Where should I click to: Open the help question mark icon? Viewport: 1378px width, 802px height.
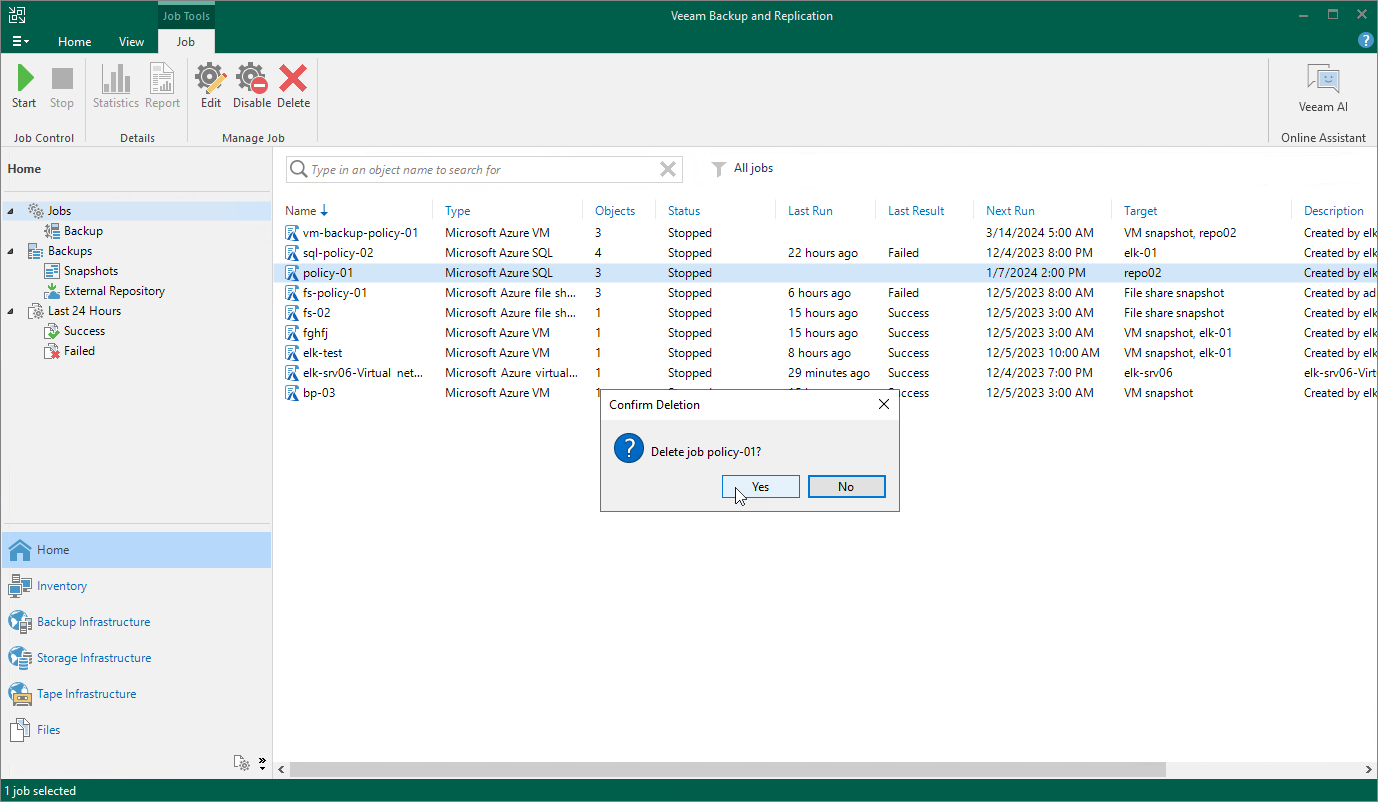click(x=1365, y=41)
